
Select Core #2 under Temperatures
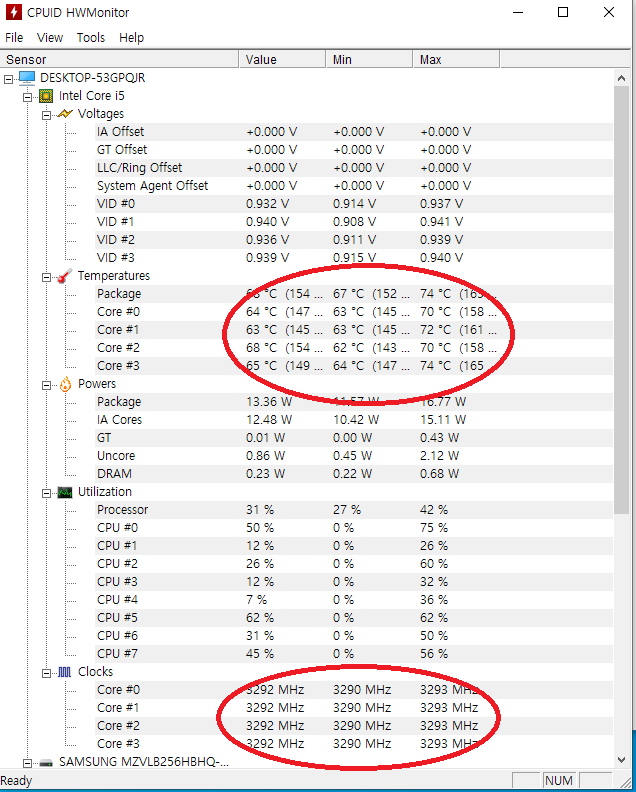[354, 348]
